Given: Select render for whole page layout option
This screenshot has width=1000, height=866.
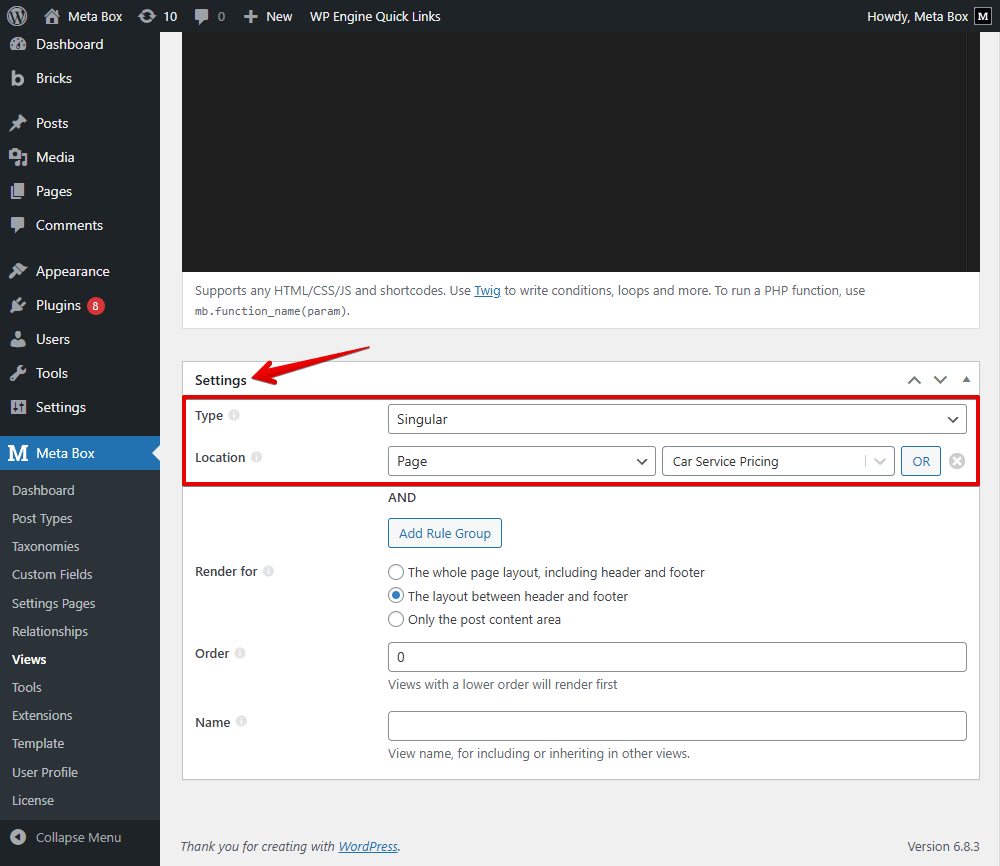Looking at the screenshot, I should pyautogui.click(x=396, y=572).
